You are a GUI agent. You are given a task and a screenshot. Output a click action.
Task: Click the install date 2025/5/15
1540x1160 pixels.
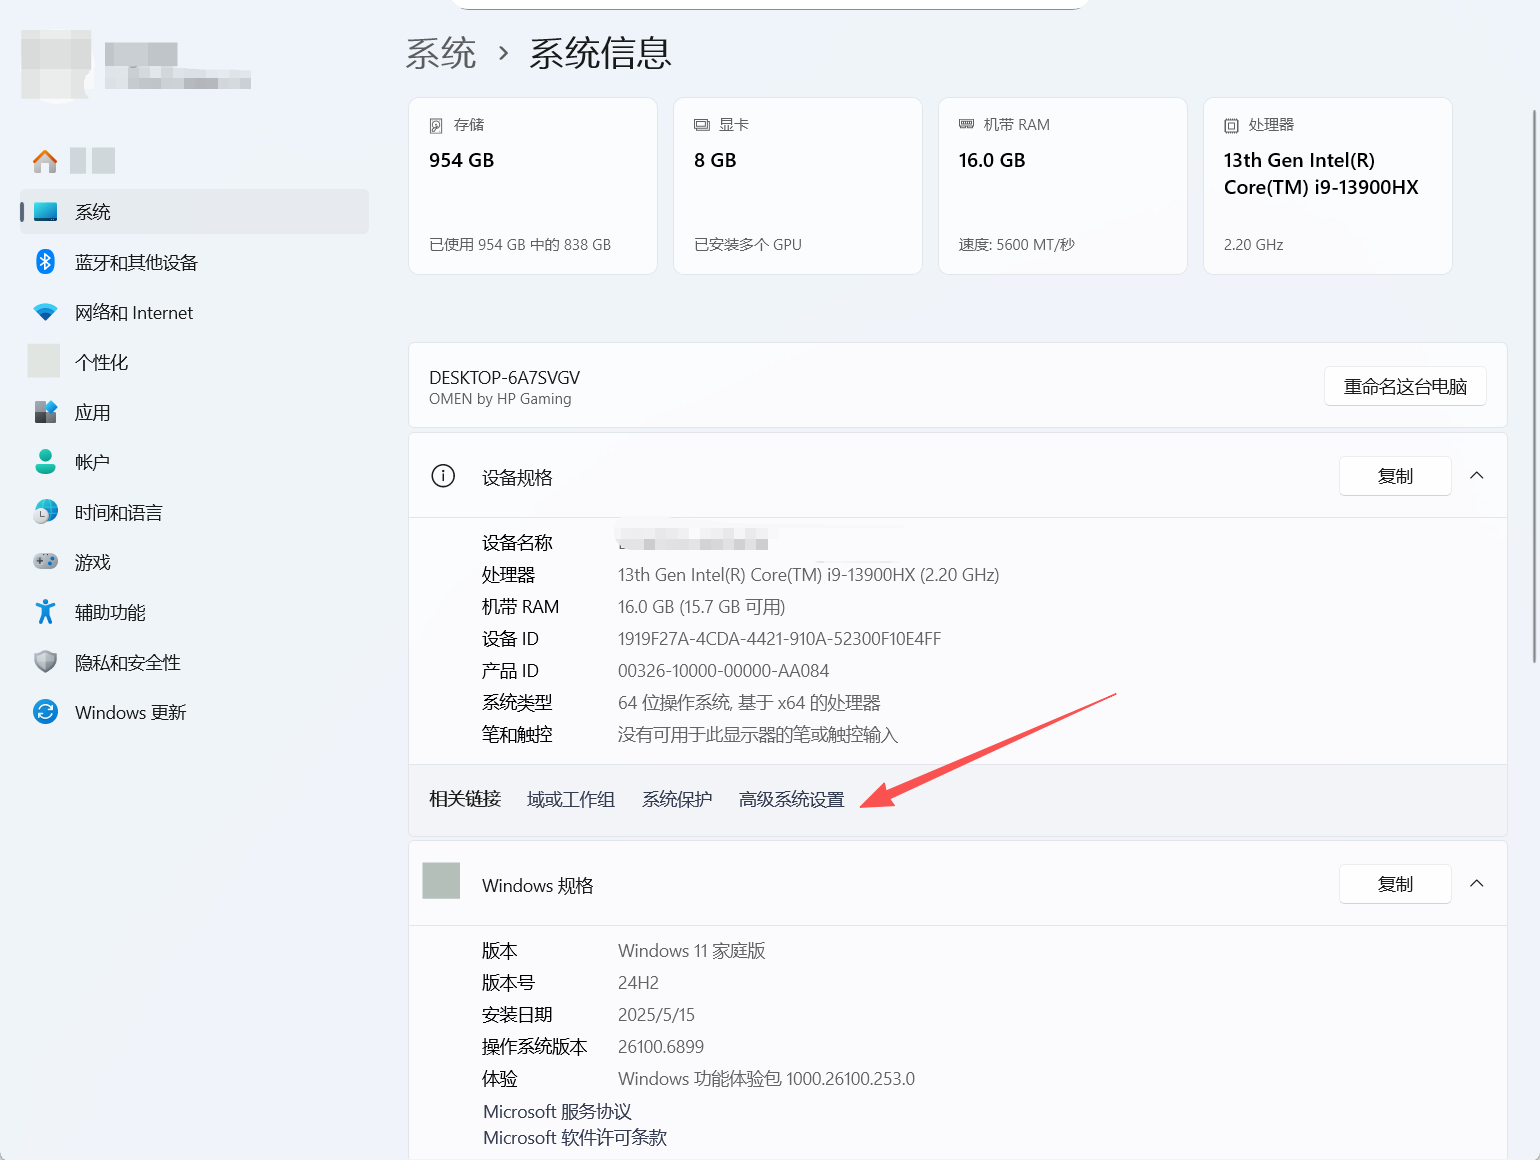[x=656, y=1015]
